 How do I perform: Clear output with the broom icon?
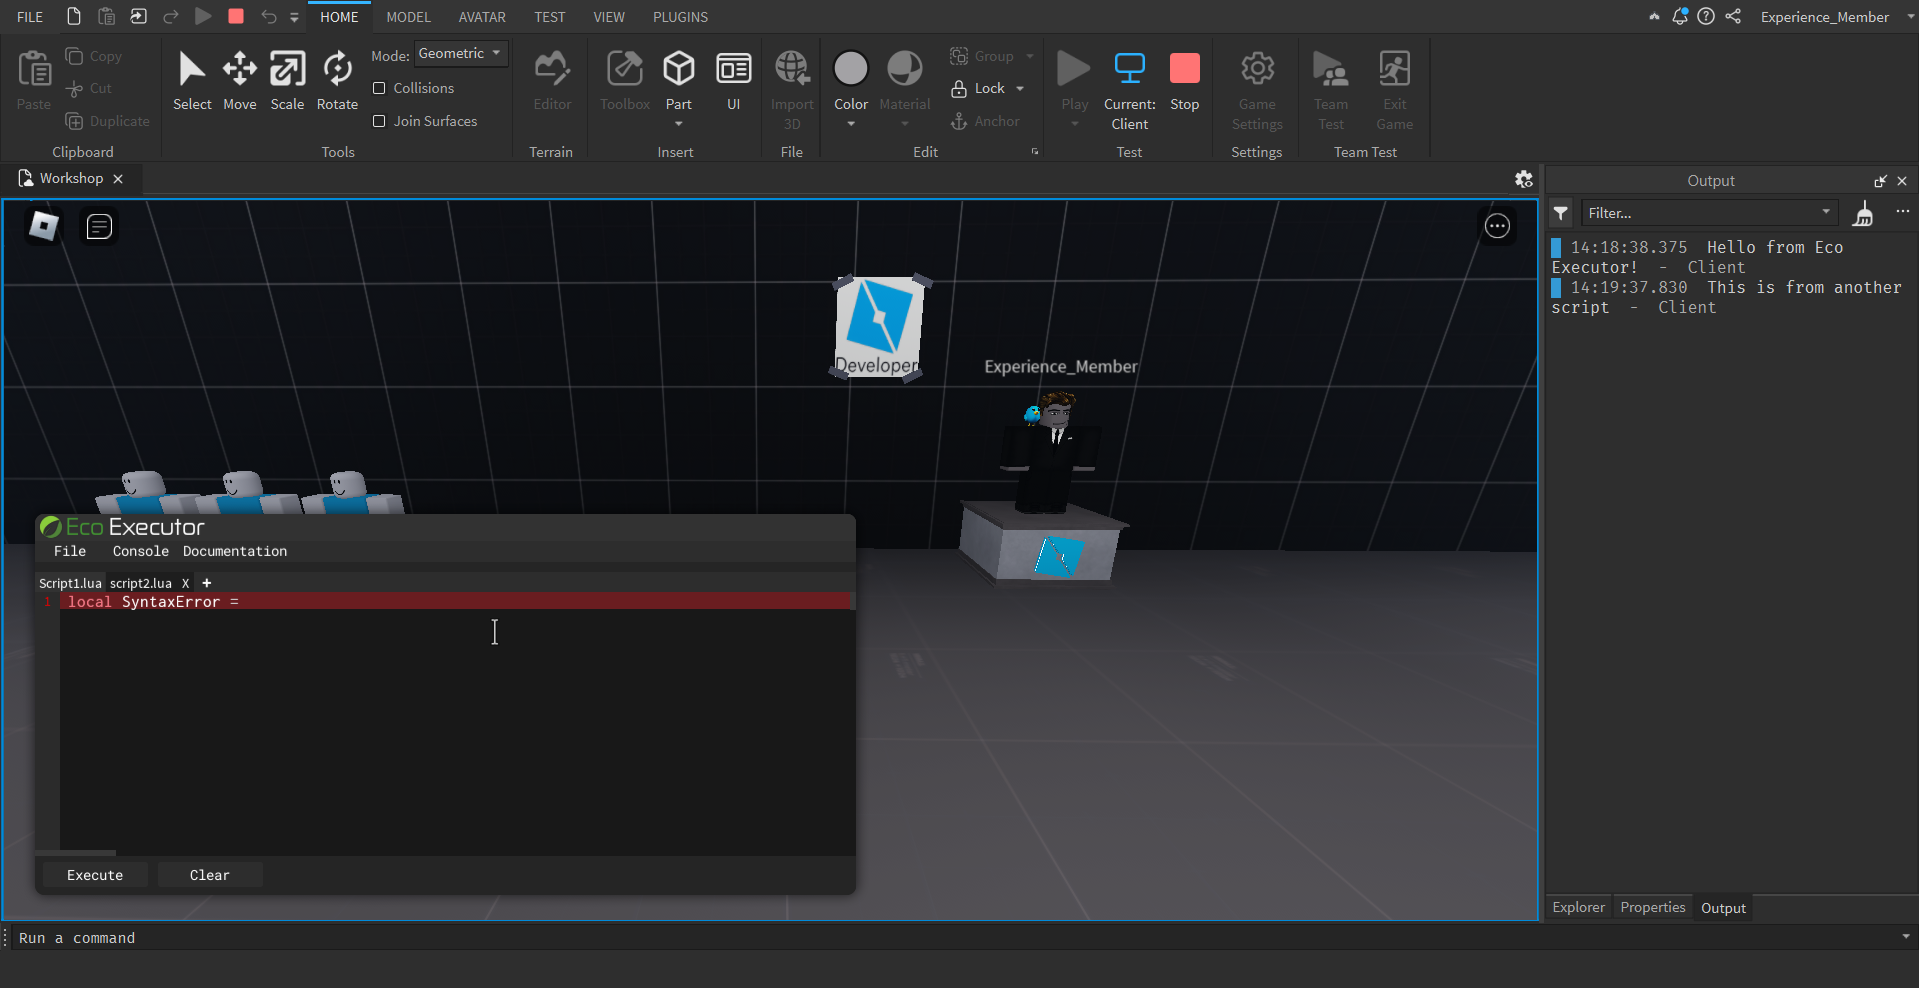[x=1863, y=213]
